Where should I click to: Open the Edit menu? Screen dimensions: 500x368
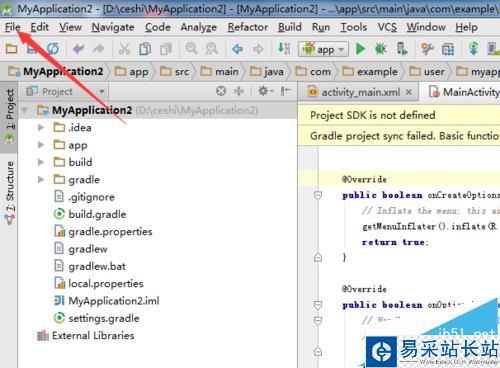[39, 27]
